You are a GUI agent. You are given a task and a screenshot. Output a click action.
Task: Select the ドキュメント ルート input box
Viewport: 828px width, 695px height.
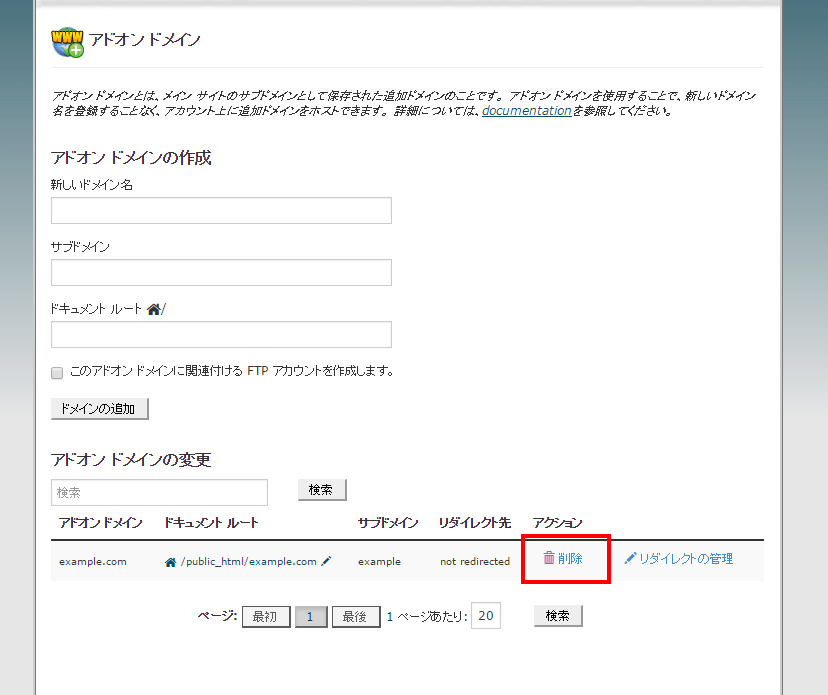click(221, 334)
